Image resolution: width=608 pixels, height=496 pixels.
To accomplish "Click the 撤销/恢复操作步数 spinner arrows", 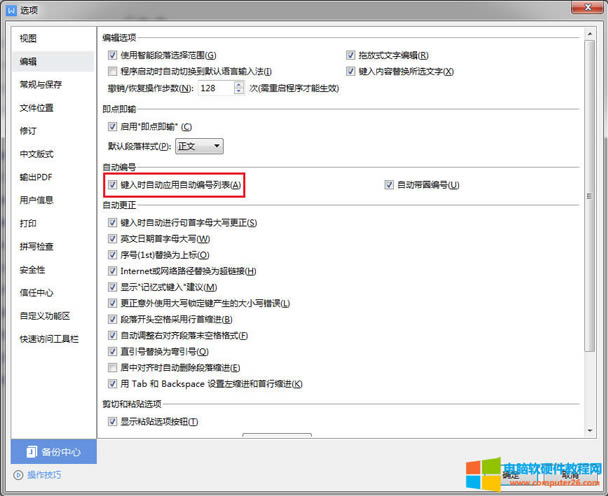I will 239,88.
